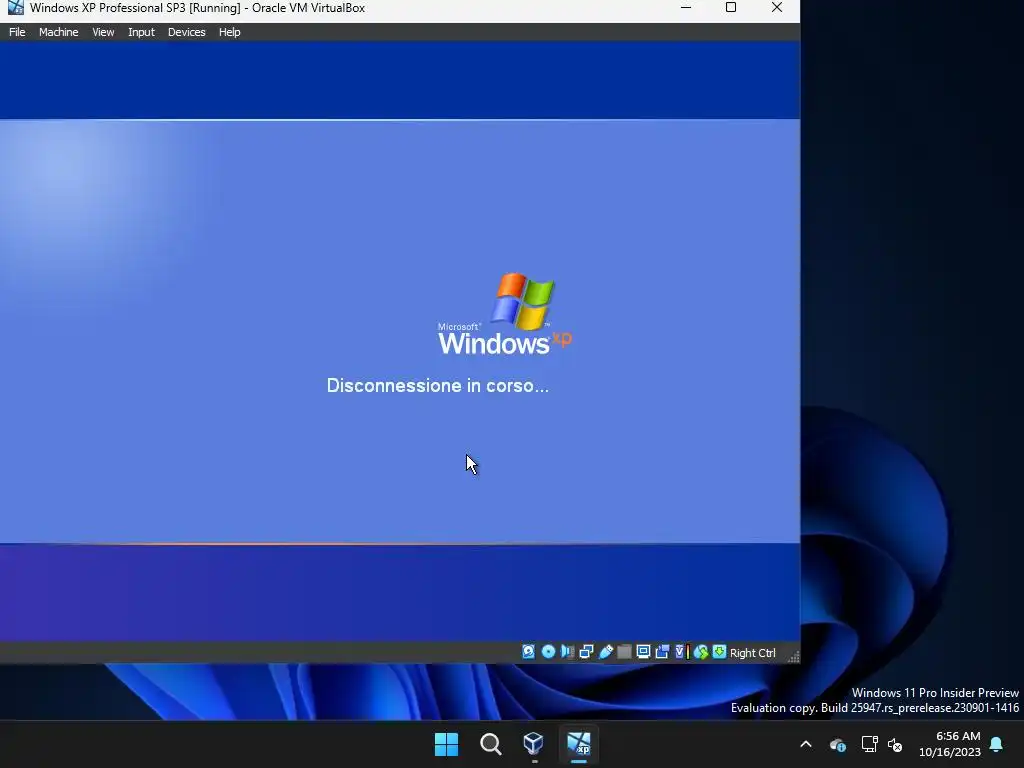This screenshot has width=1024, height=768.
Task: Click the optical disk status icon
Action: click(x=549, y=652)
